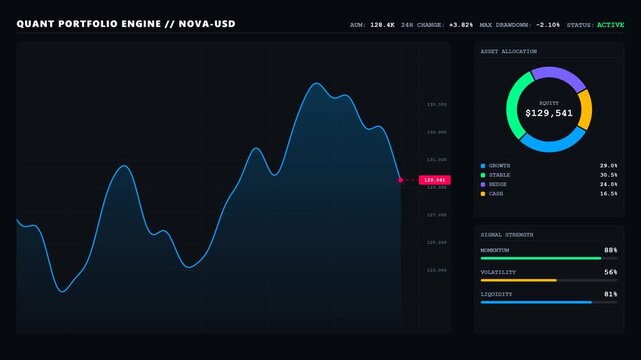This screenshot has height=360, width=641.
Task: Click the 29.0% allocation value
Action: coord(609,165)
